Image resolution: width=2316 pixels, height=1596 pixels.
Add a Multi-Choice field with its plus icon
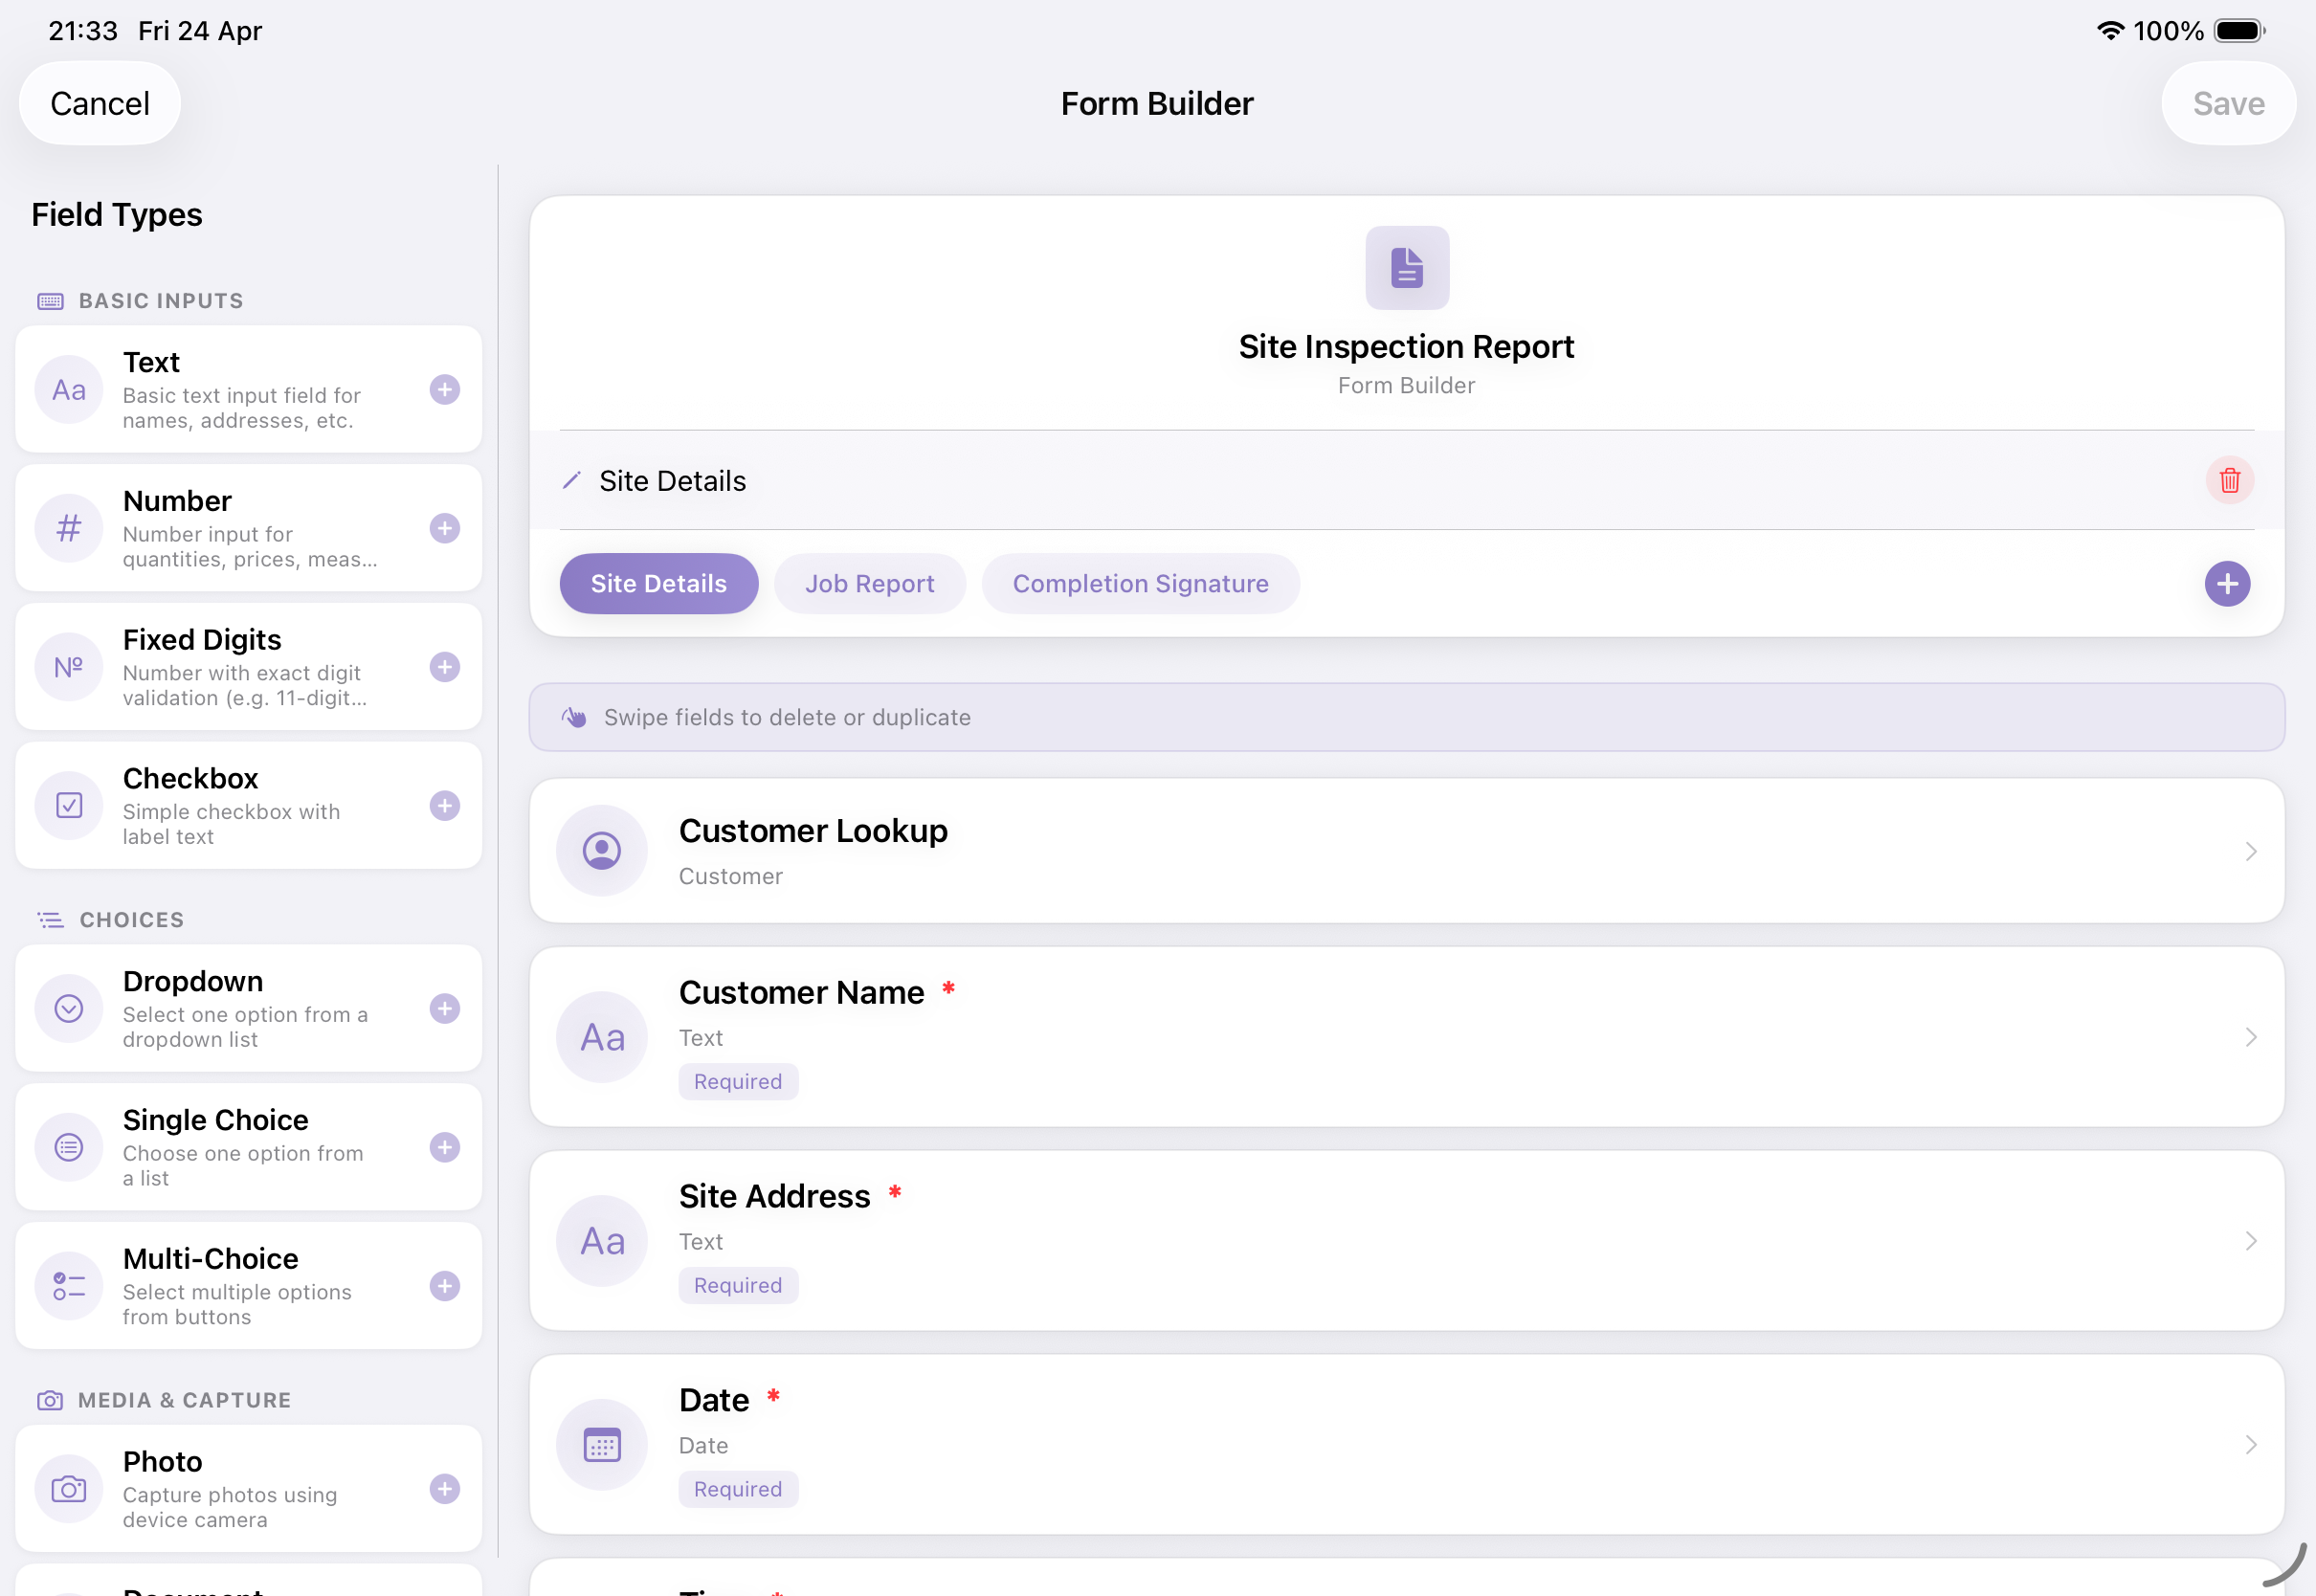[x=445, y=1286]
